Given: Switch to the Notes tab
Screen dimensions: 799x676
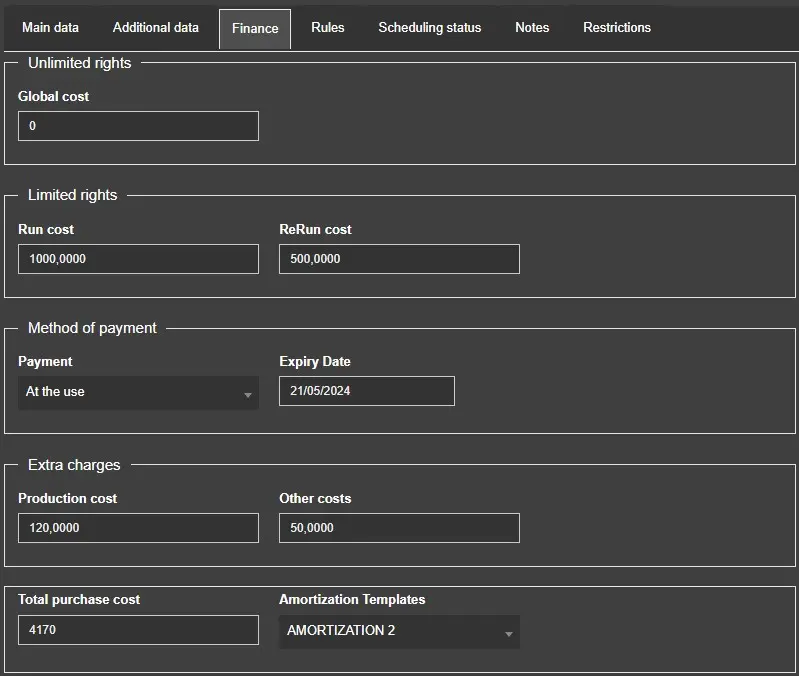Looking at the screenshot, I should (x=532, y=28).
